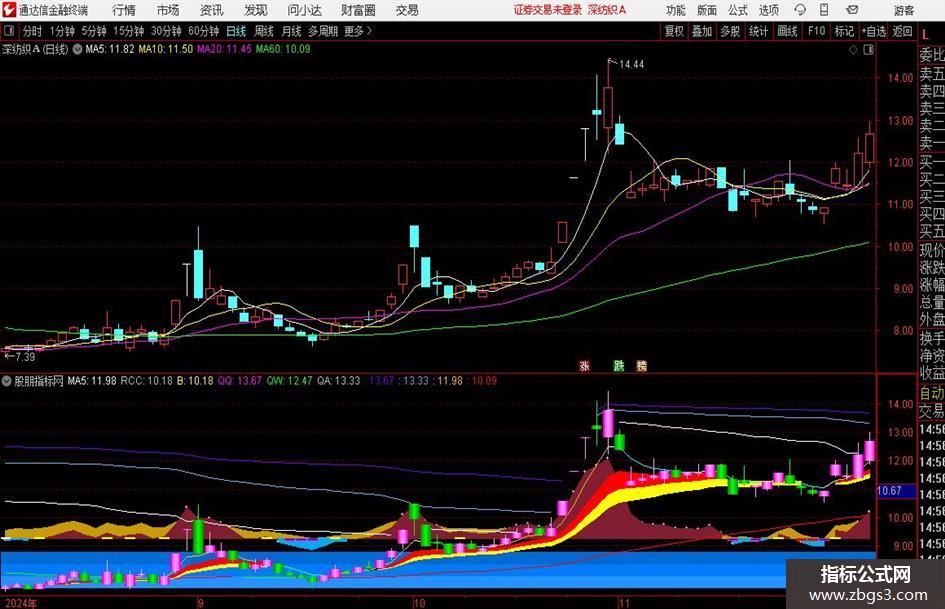Expand the 更多 periods chevron
This screenshot has width=945, height=609.
369,31
